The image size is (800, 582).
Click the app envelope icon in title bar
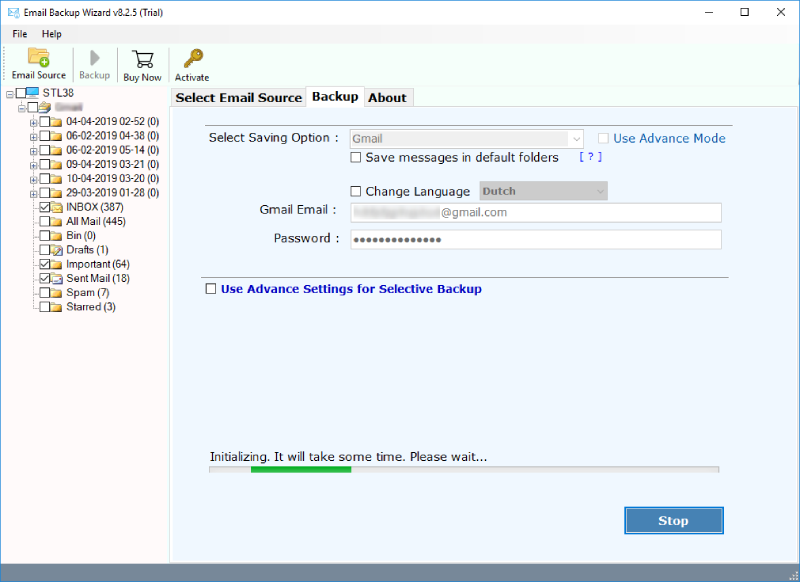(14, 12)
